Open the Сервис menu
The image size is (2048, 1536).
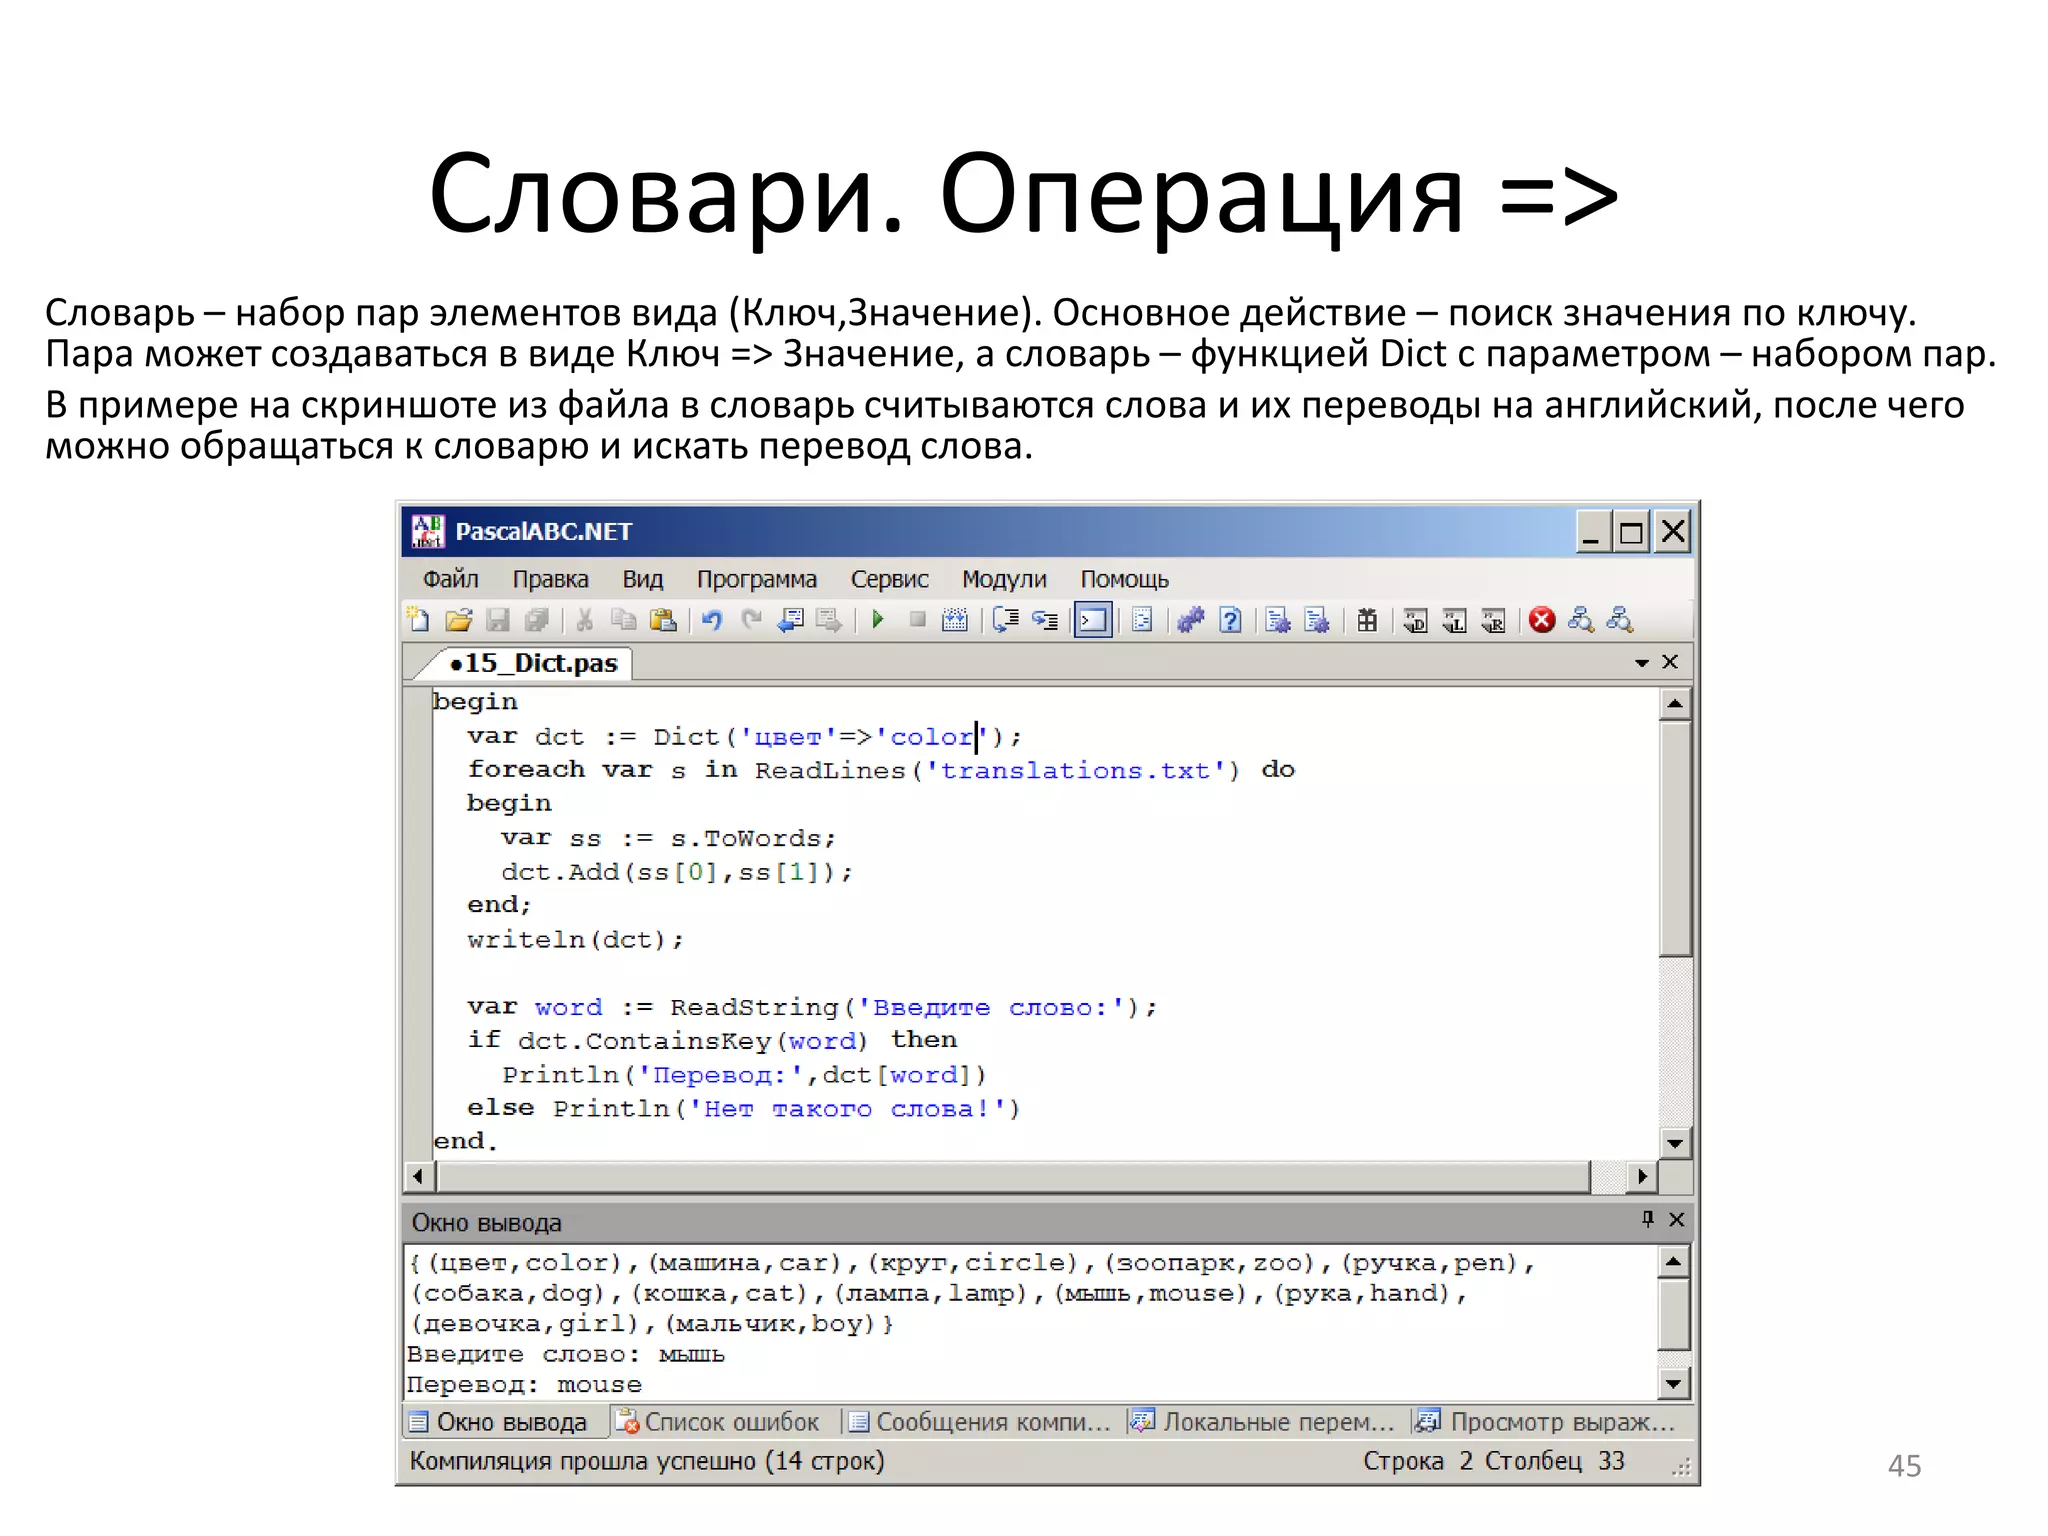click(889, 579)
